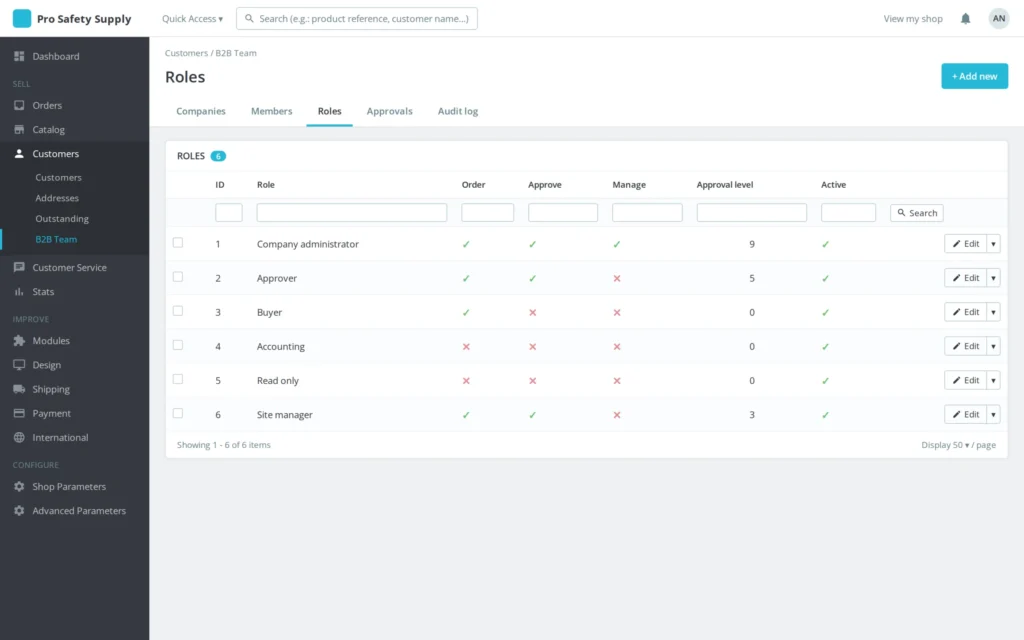Click Manage checkmark for Company administrator
1024x640 pixels.
pos(616,244)
